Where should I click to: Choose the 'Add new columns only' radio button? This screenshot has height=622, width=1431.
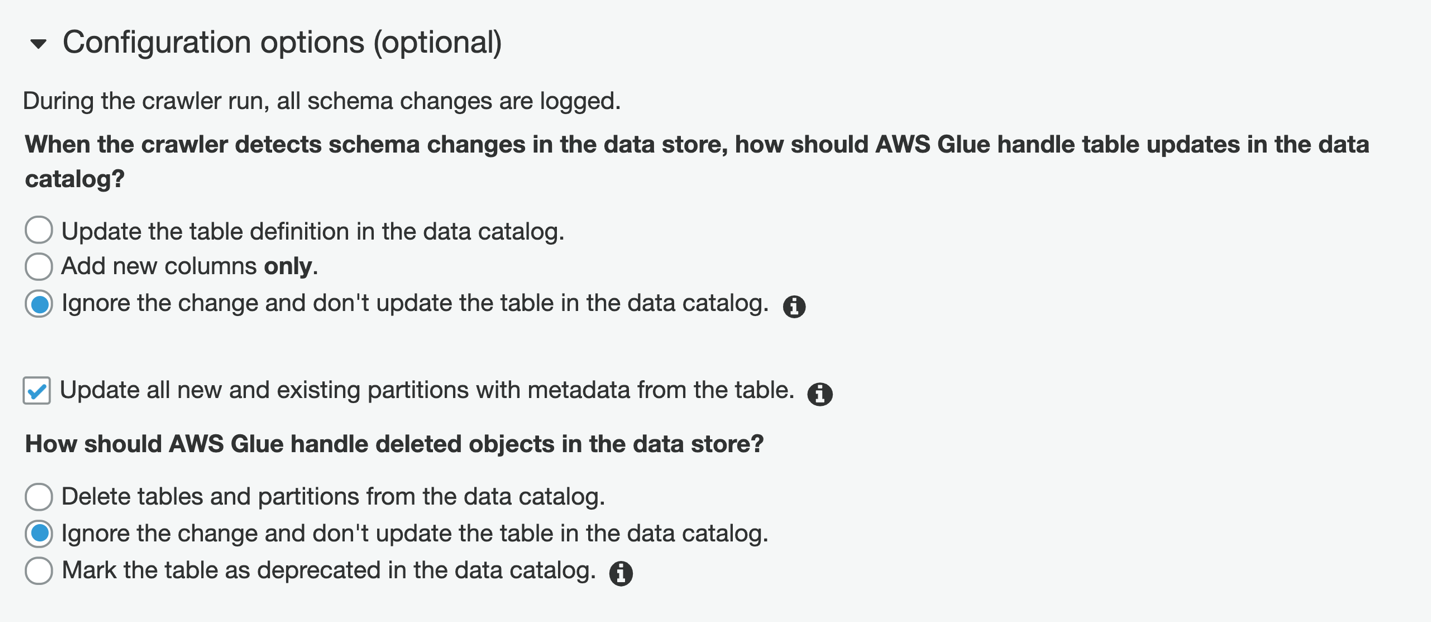point(39,266)
